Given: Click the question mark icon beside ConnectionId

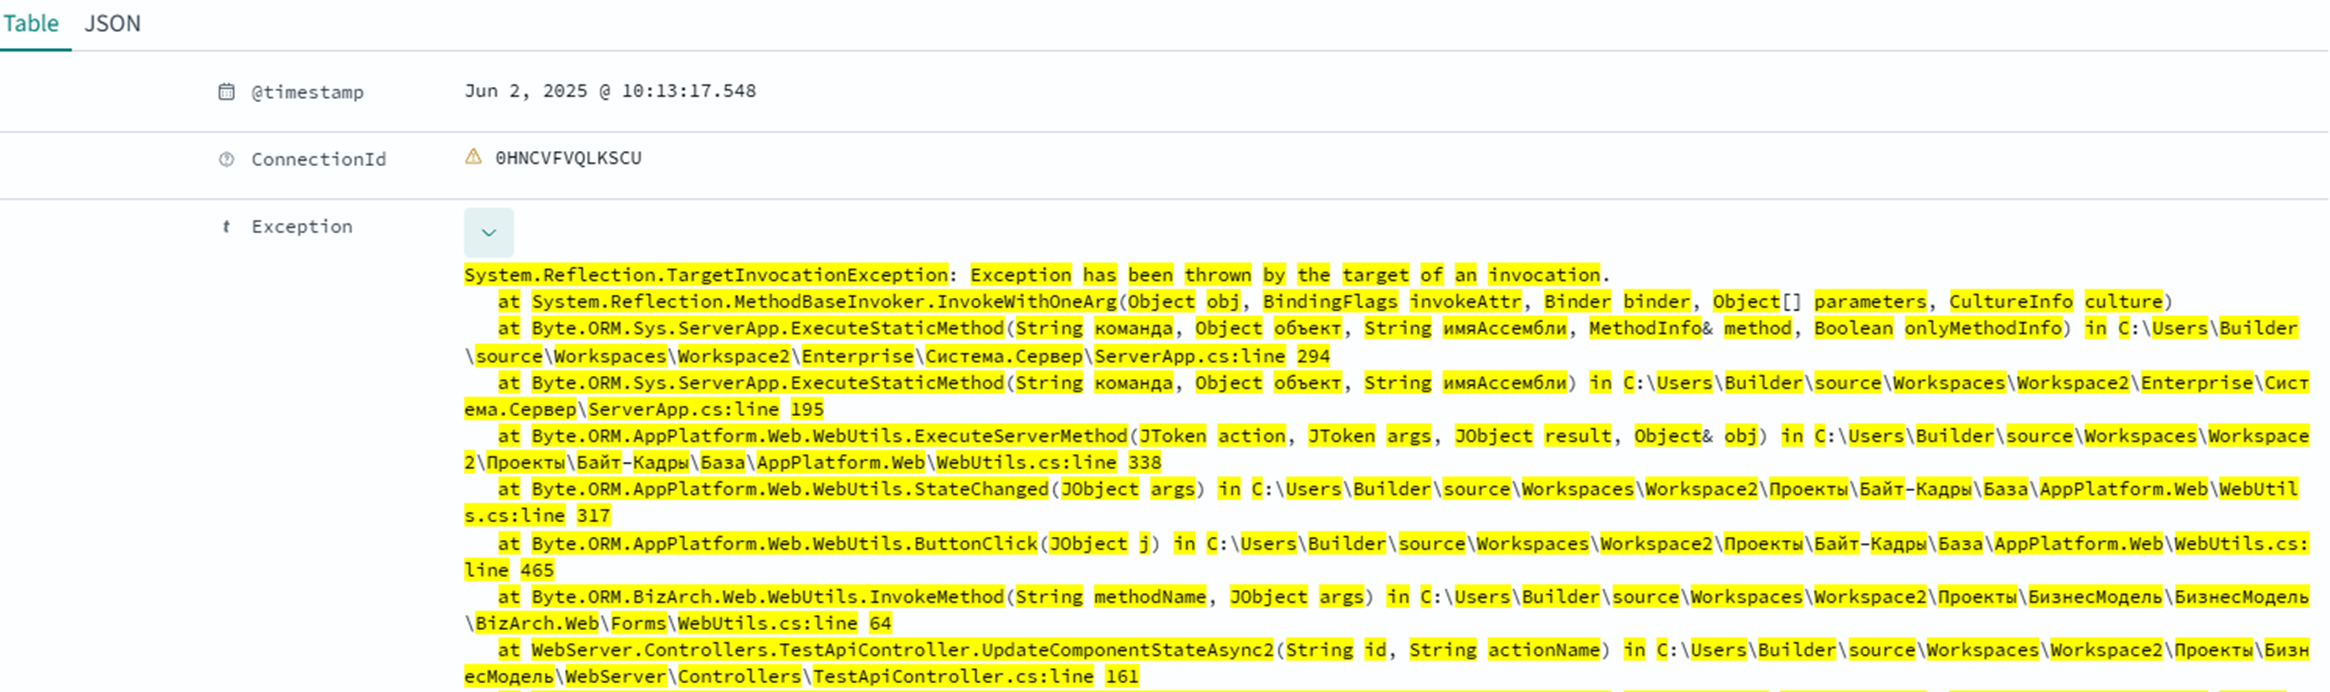Looking at the screenshot, I should click(x=227, y=160).
